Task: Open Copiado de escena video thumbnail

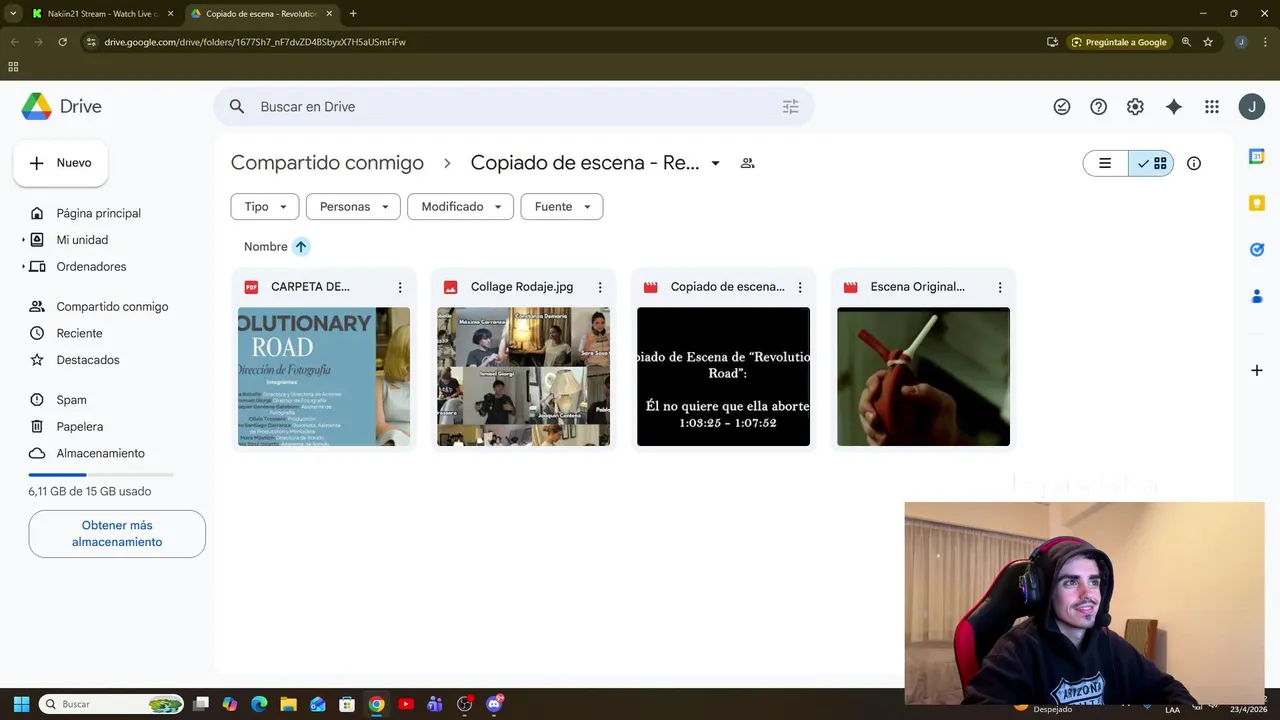Action: pos(724,377)
